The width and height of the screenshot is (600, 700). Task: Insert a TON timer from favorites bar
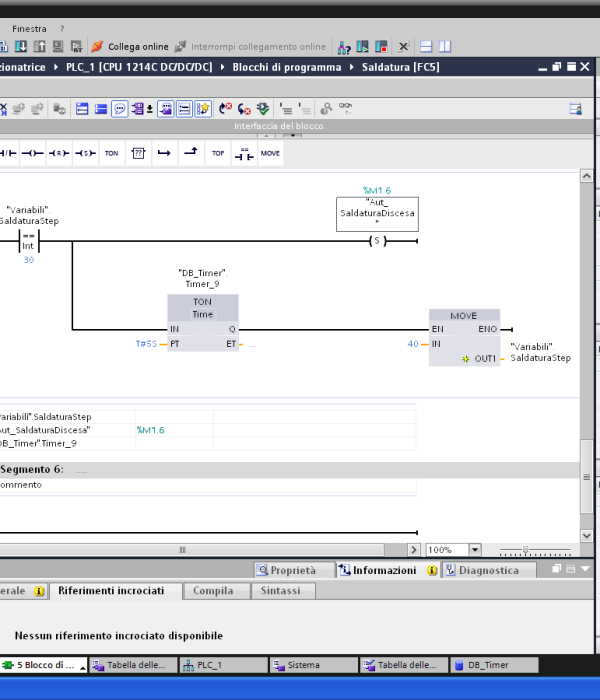point(111,153)
